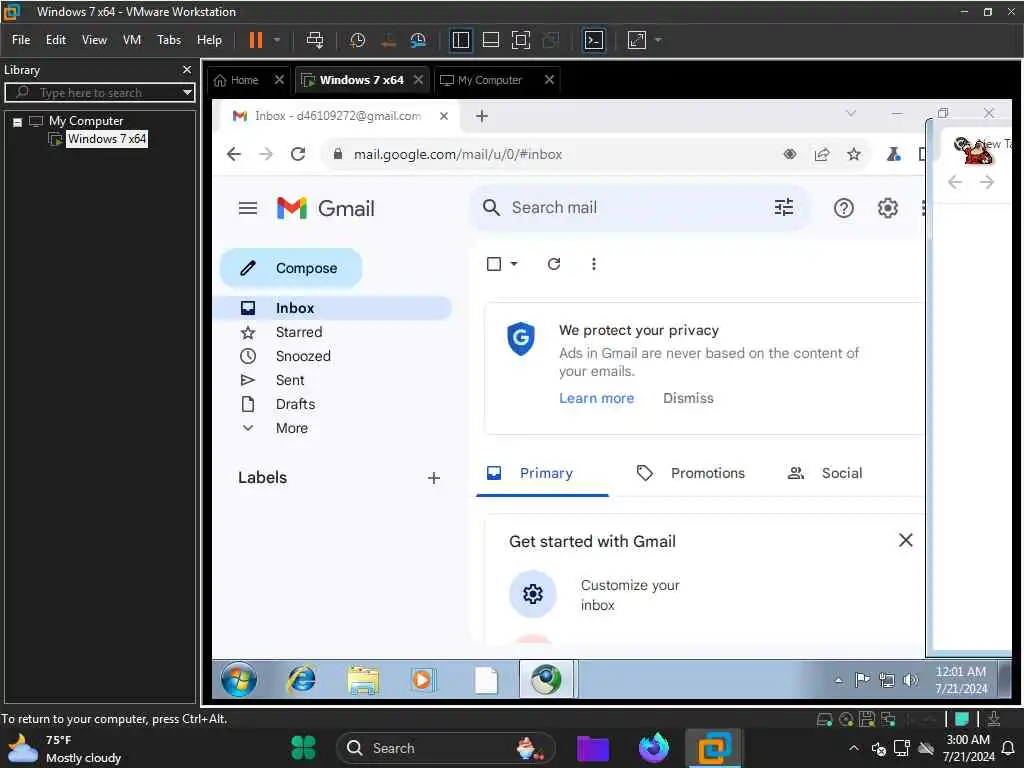Click the flask extension icon in browser
The height and width of the screenshot is (768, 1024).
click(893, 154)
